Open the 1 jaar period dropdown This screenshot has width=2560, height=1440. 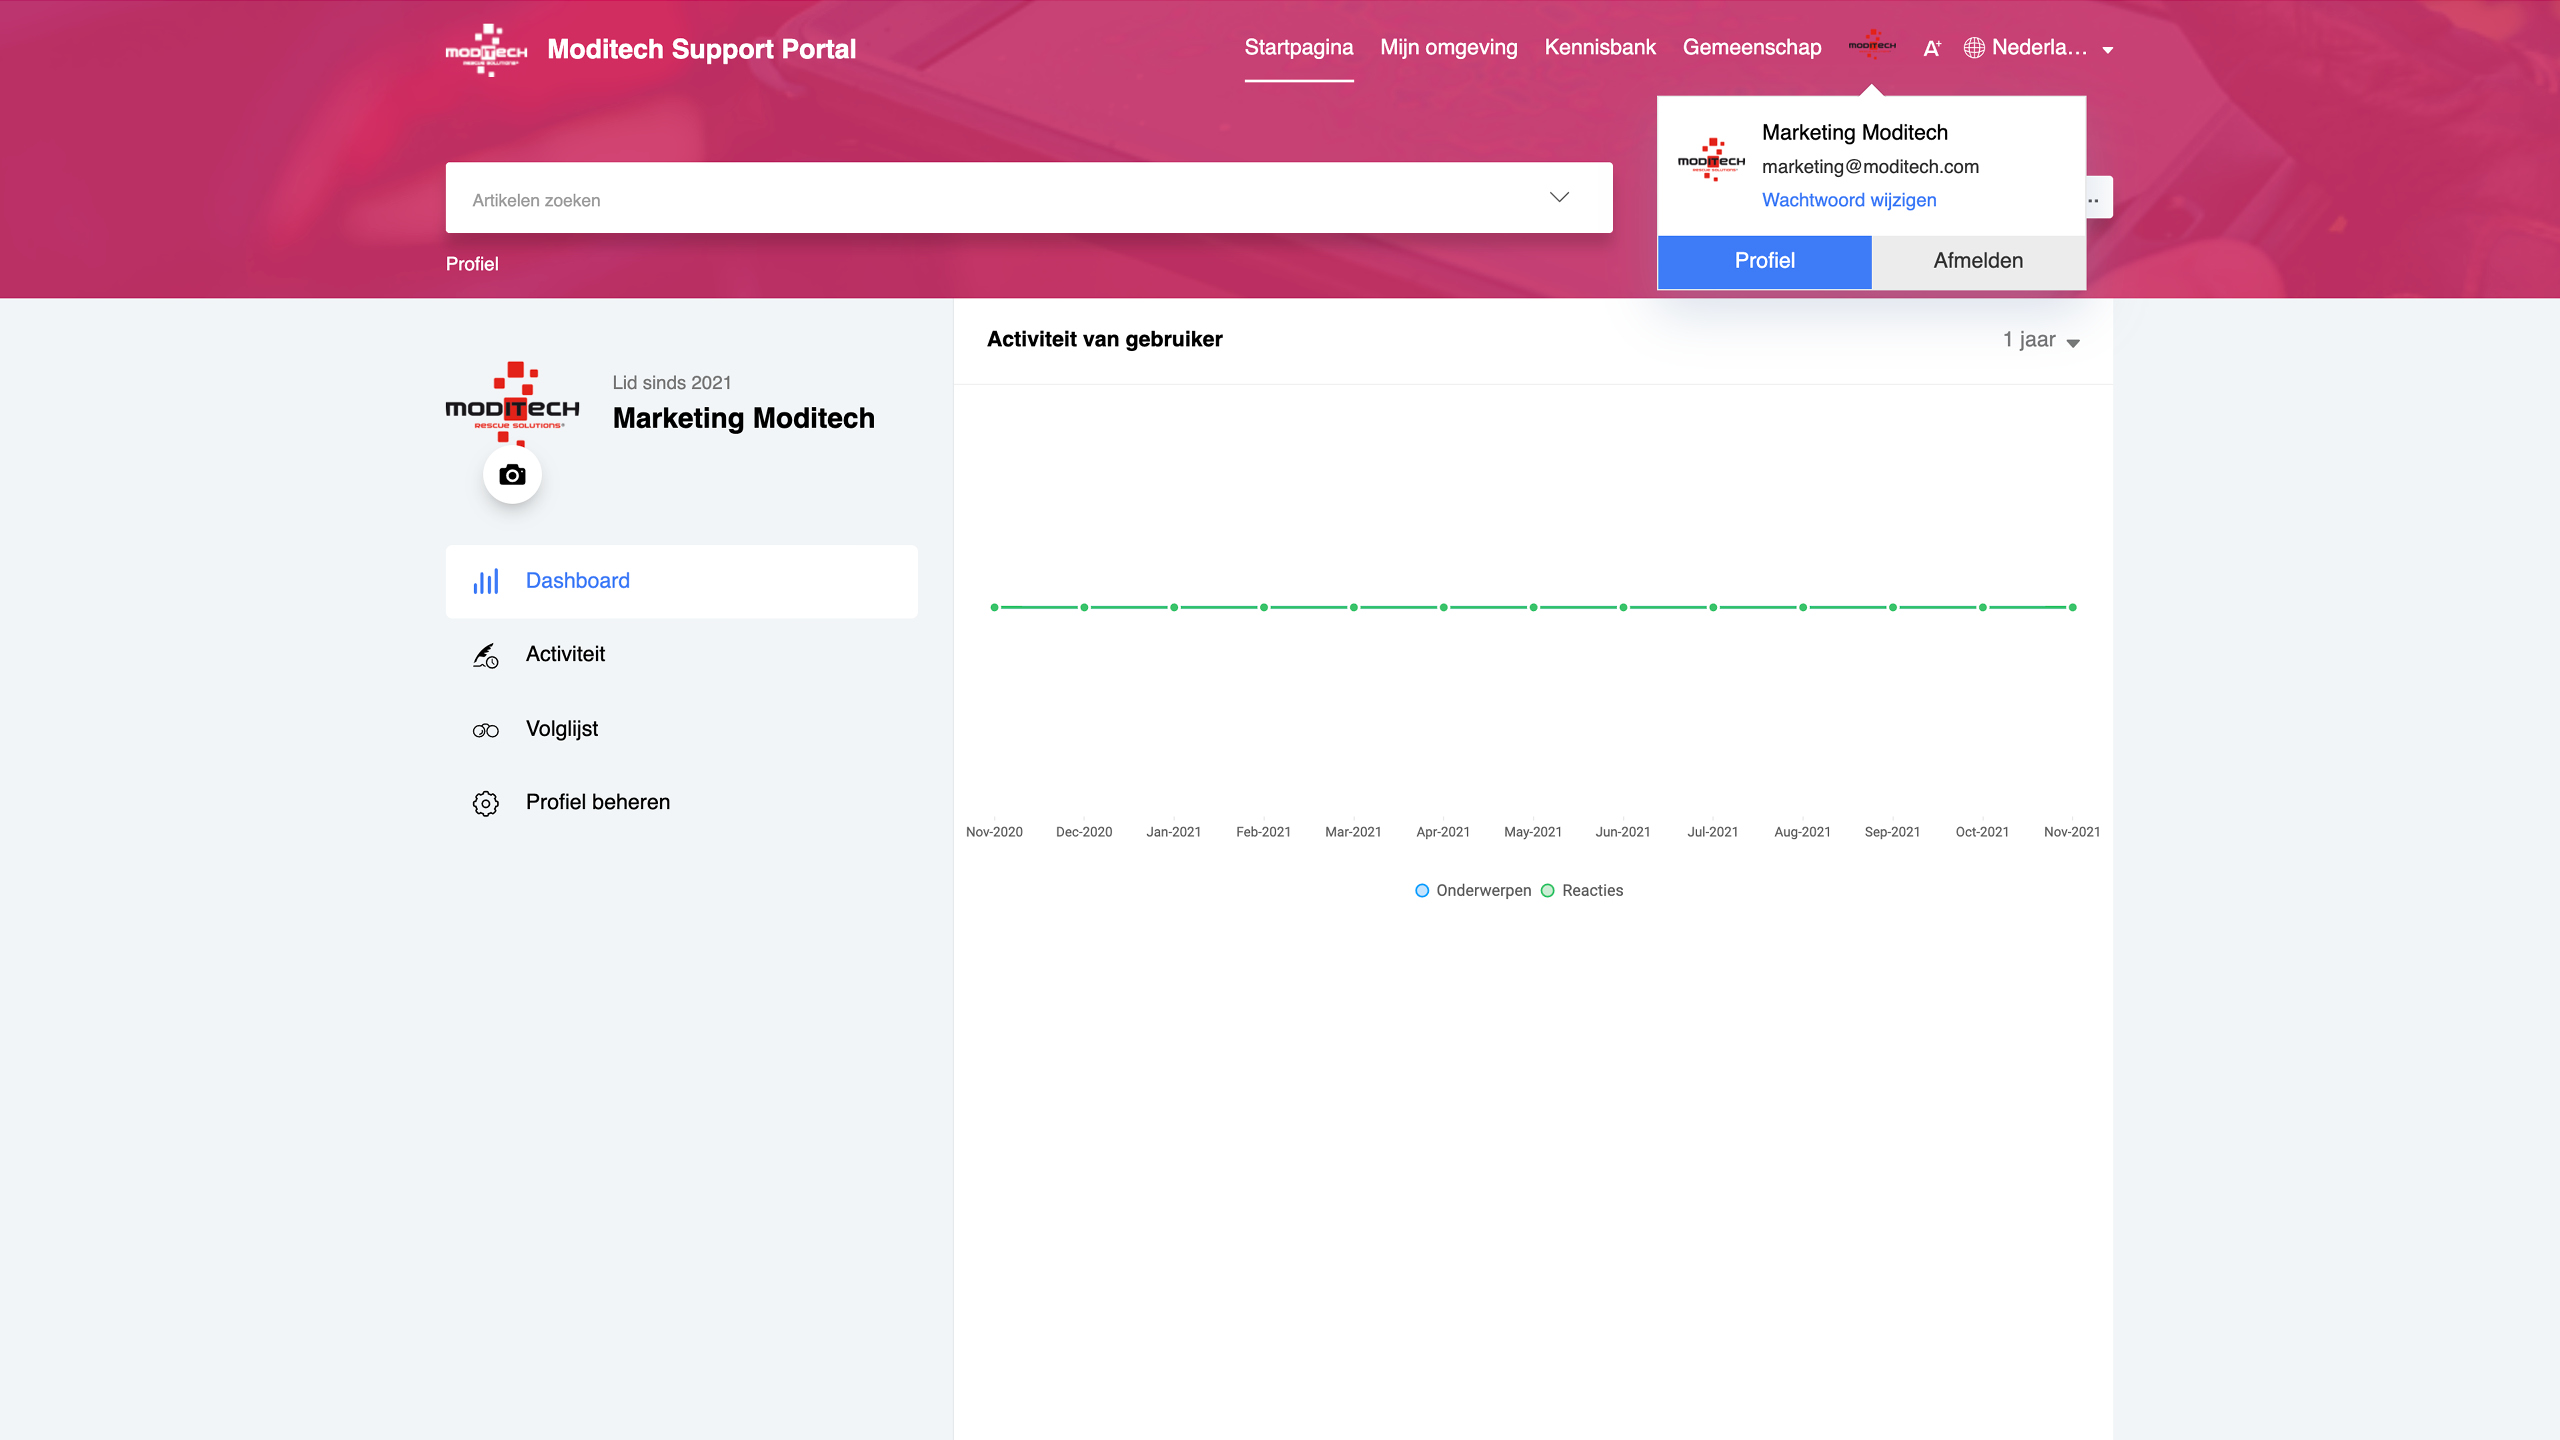(2041, 340)
